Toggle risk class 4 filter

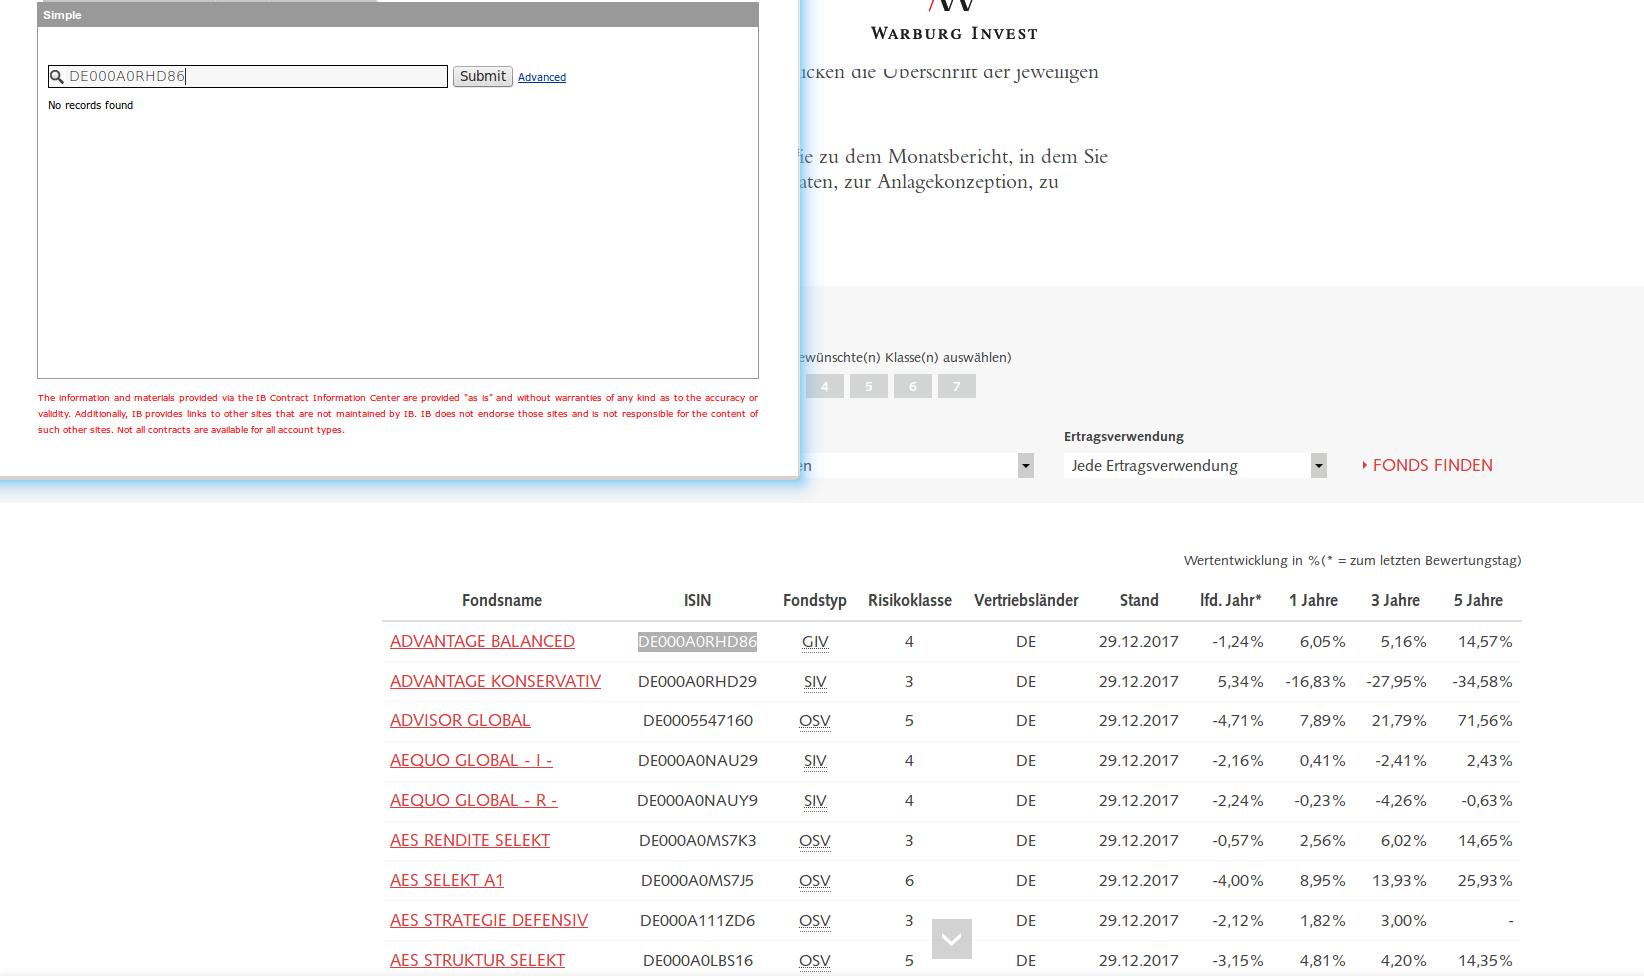point(825,386)
